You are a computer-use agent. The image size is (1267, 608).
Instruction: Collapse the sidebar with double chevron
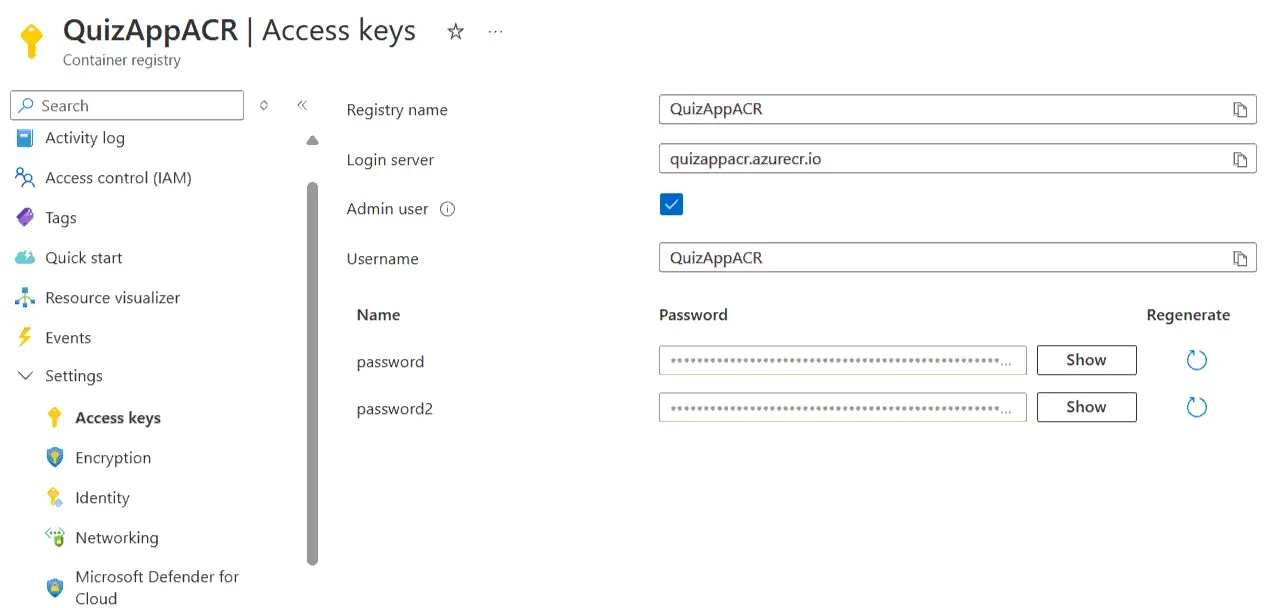(302, 105)
